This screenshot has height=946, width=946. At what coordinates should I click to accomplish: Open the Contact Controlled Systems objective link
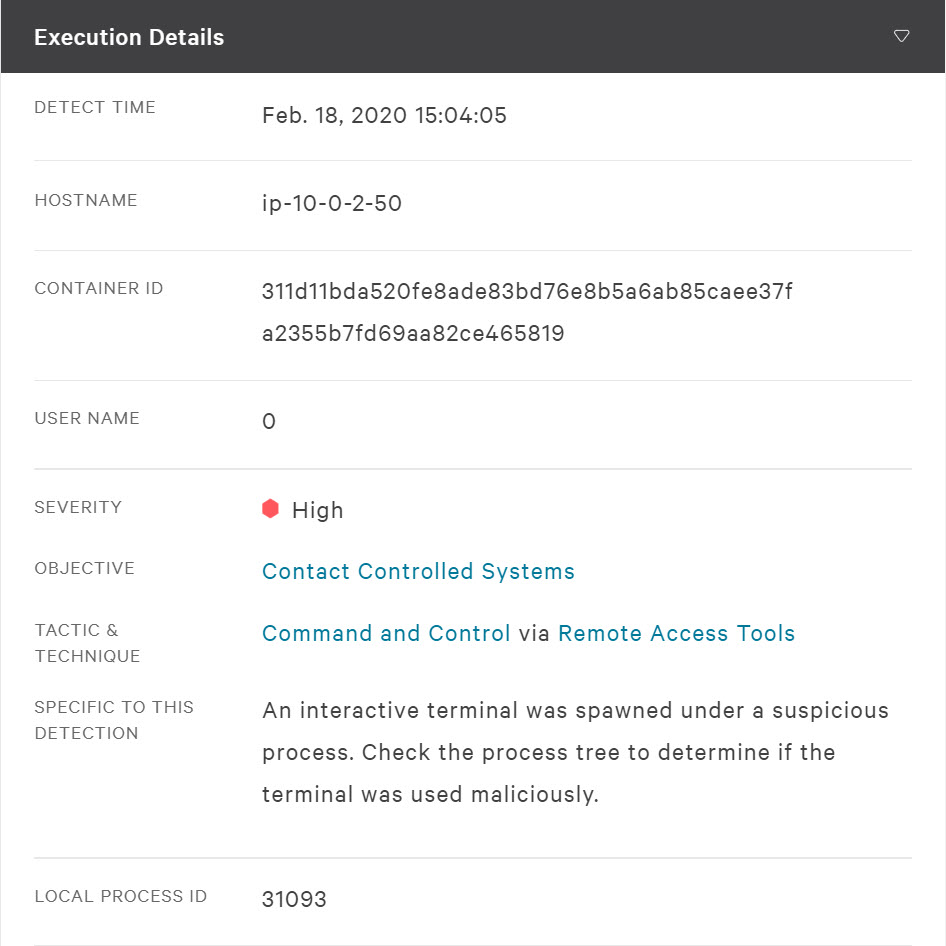tap(418, 571)
